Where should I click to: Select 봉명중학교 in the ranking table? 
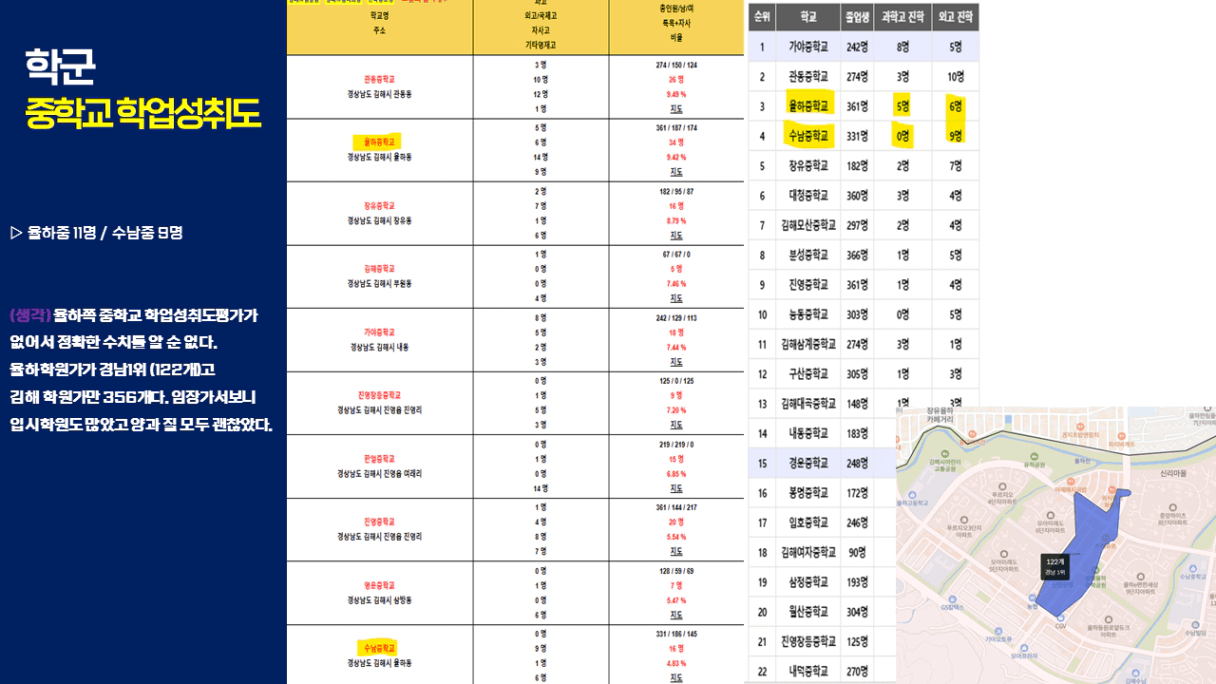pyautogui.click(x=808, y=493)
